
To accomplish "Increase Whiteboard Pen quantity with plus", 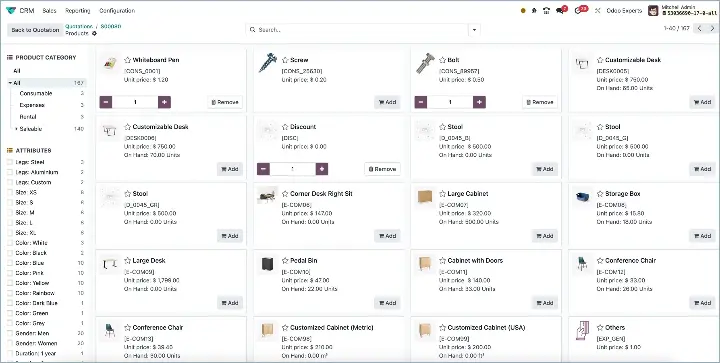I will pos(164,102).
